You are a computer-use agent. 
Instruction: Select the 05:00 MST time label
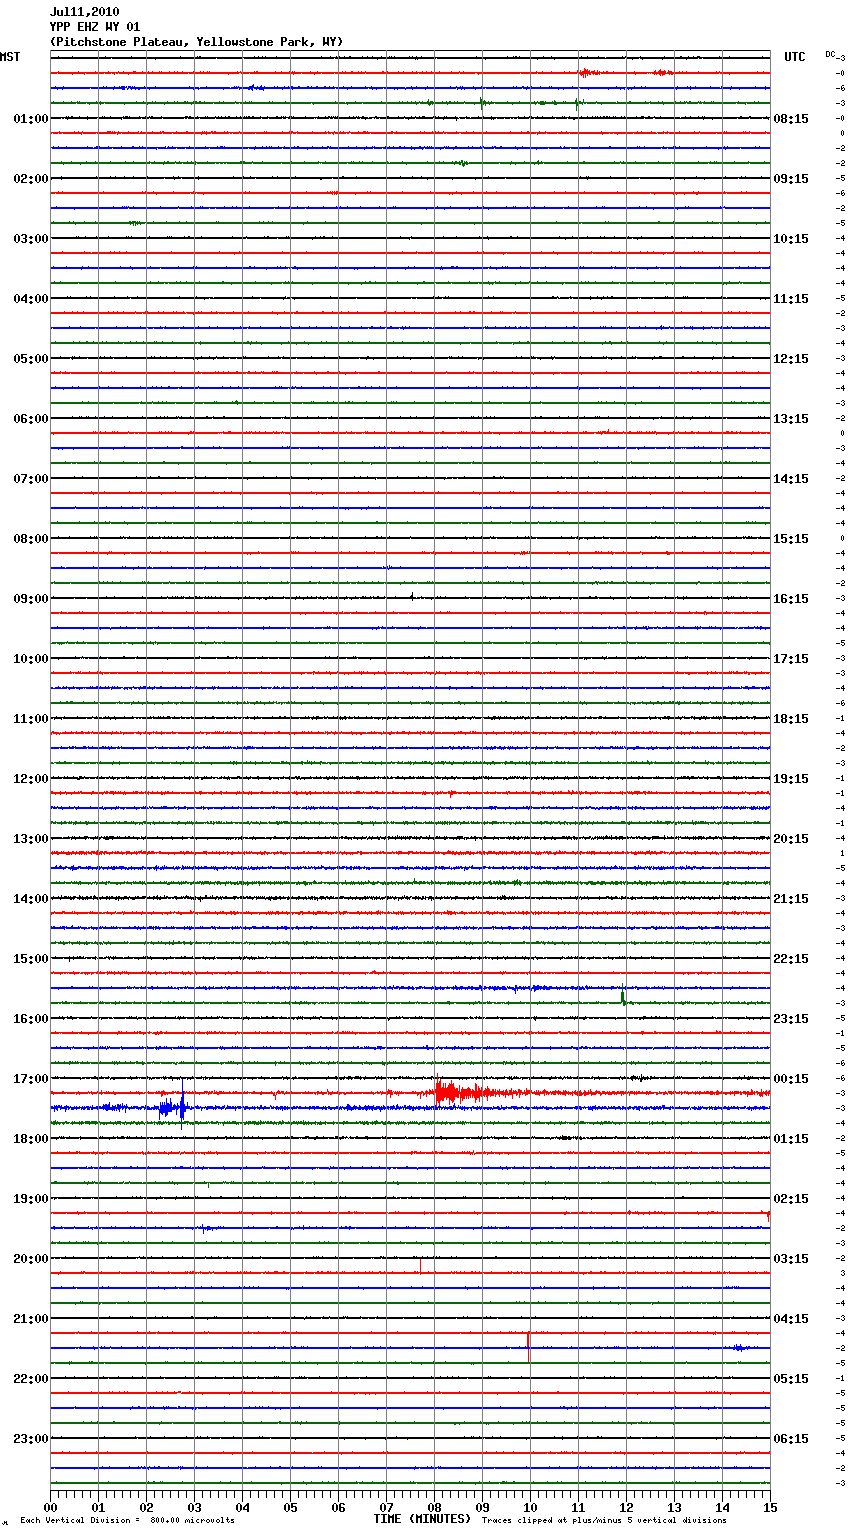(x=30, y=359)
